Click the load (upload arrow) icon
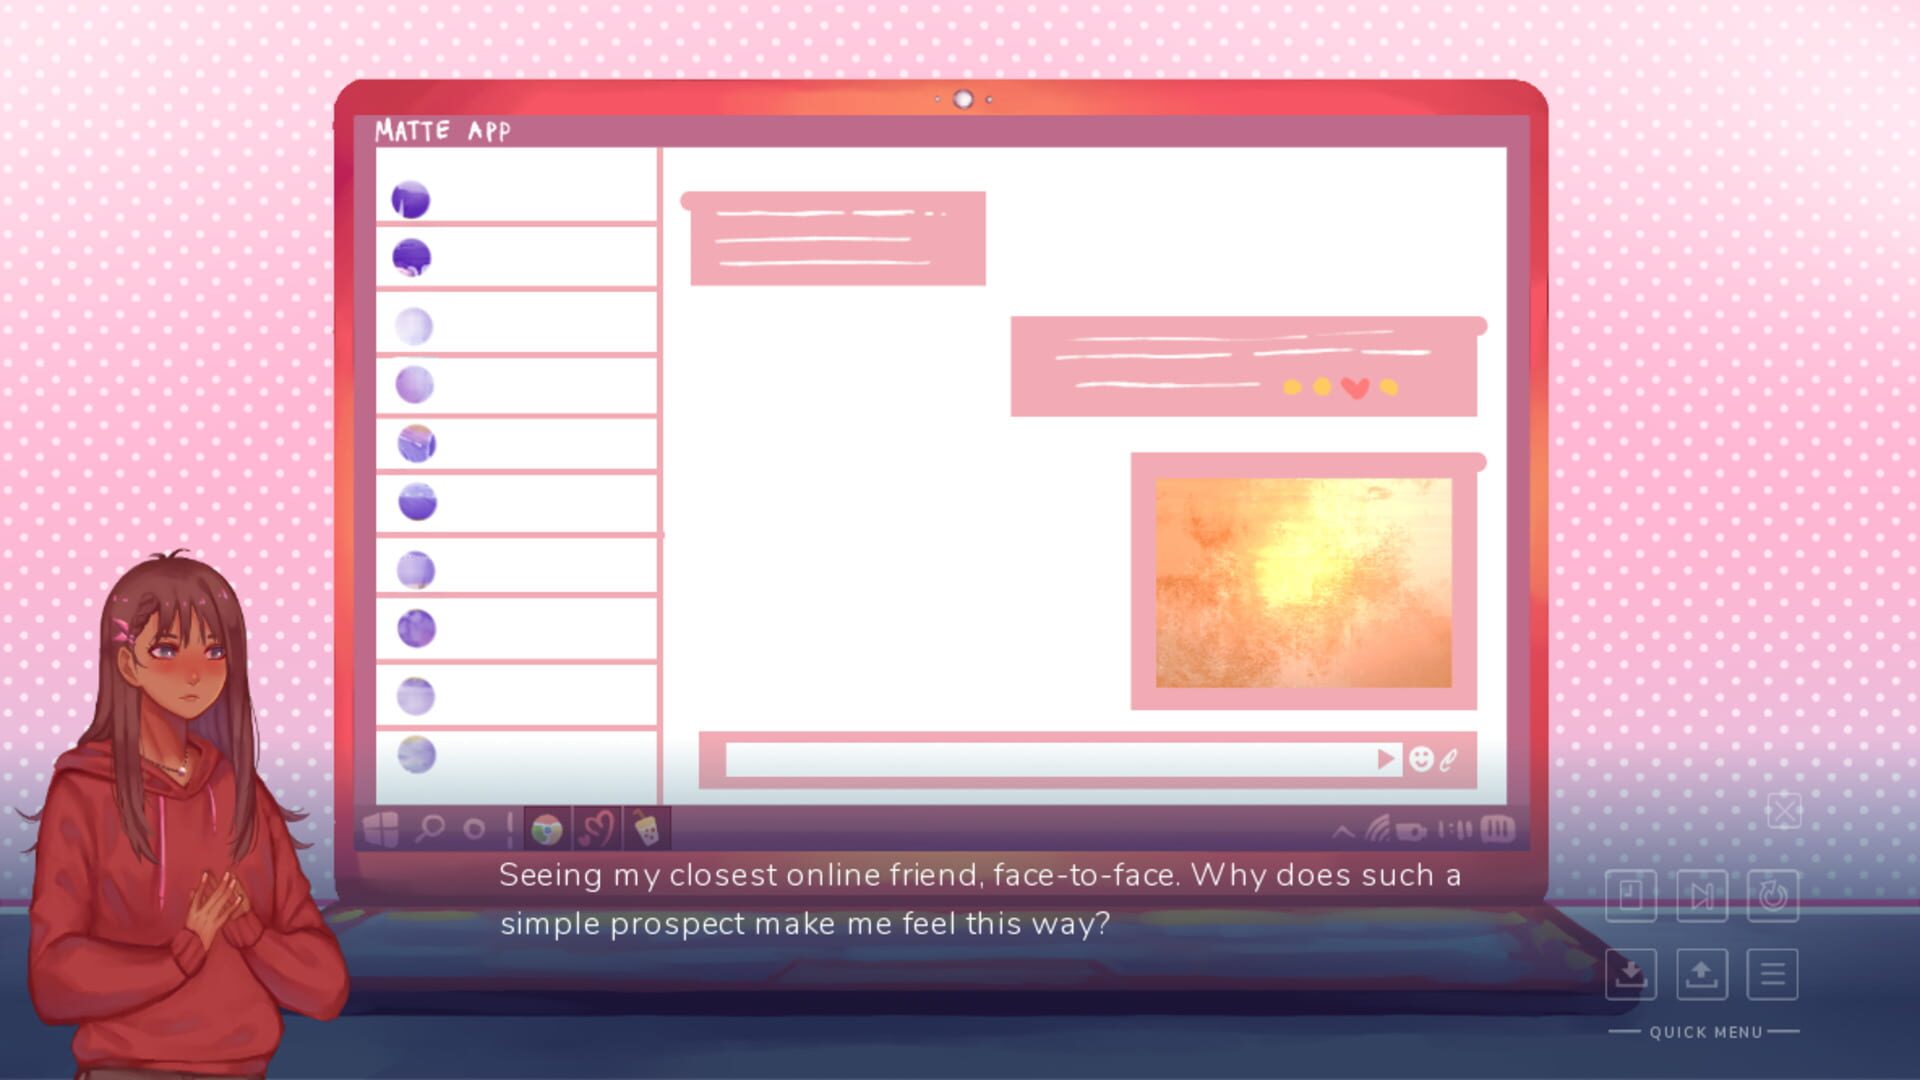Viewport: 1920px width, 1080px height. [x=1701, y=974]
